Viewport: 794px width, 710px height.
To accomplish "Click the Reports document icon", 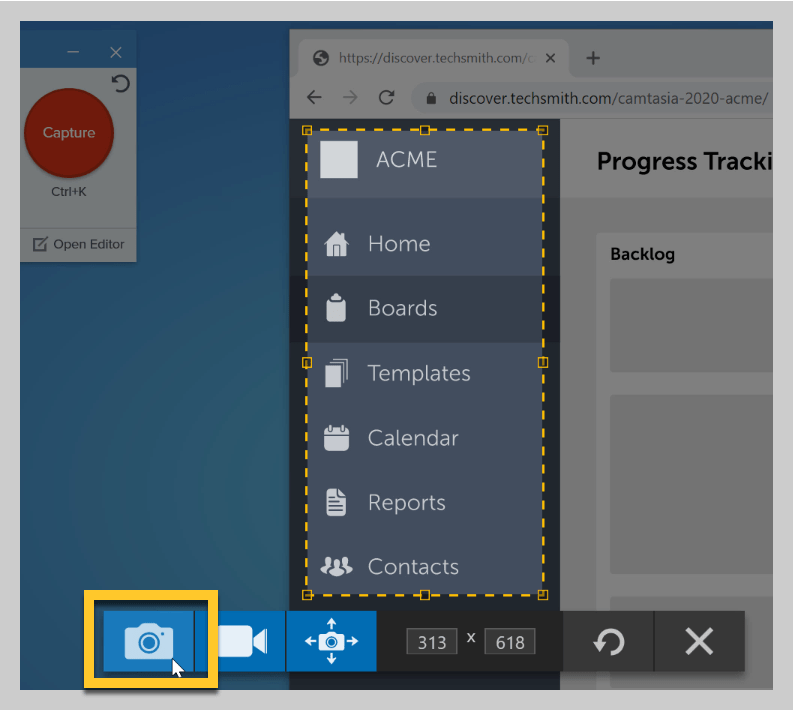I will click(x=336, y=502).
